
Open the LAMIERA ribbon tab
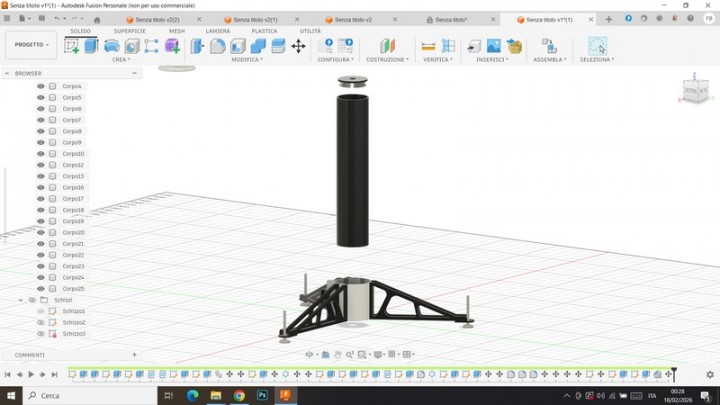pyautogui.click(x=217, y=31)
